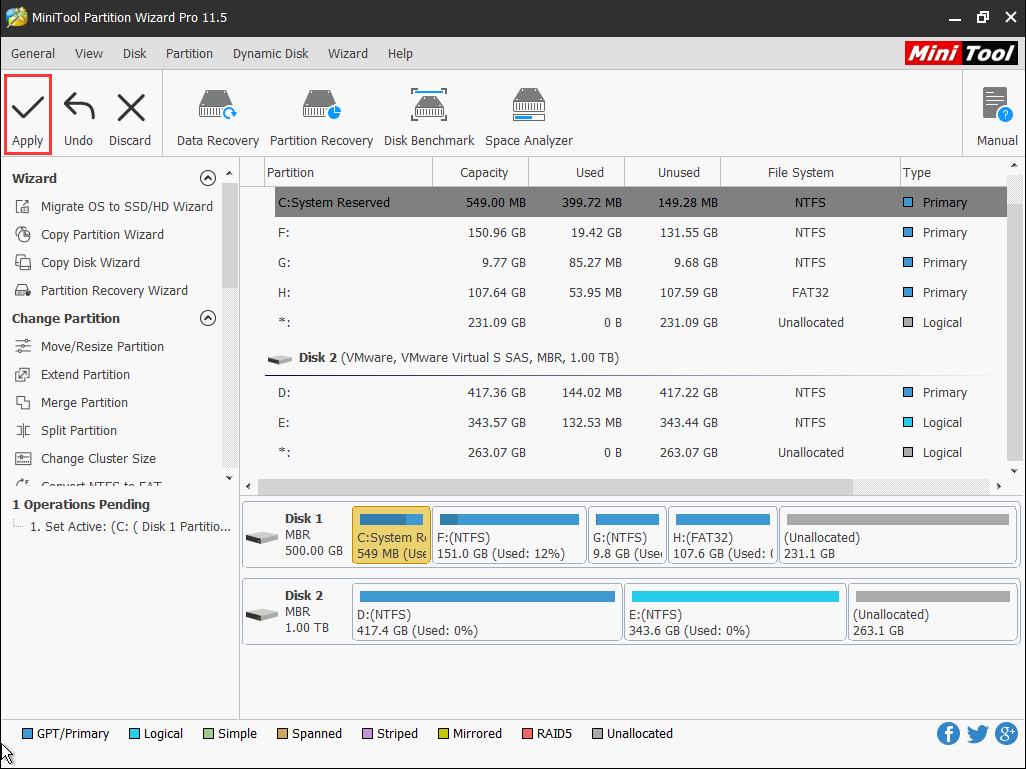This screenshot has height=769, width=1026.
Task: Select Disk 2 unallocated 263.1 GB block
Action: coord(932,612)
